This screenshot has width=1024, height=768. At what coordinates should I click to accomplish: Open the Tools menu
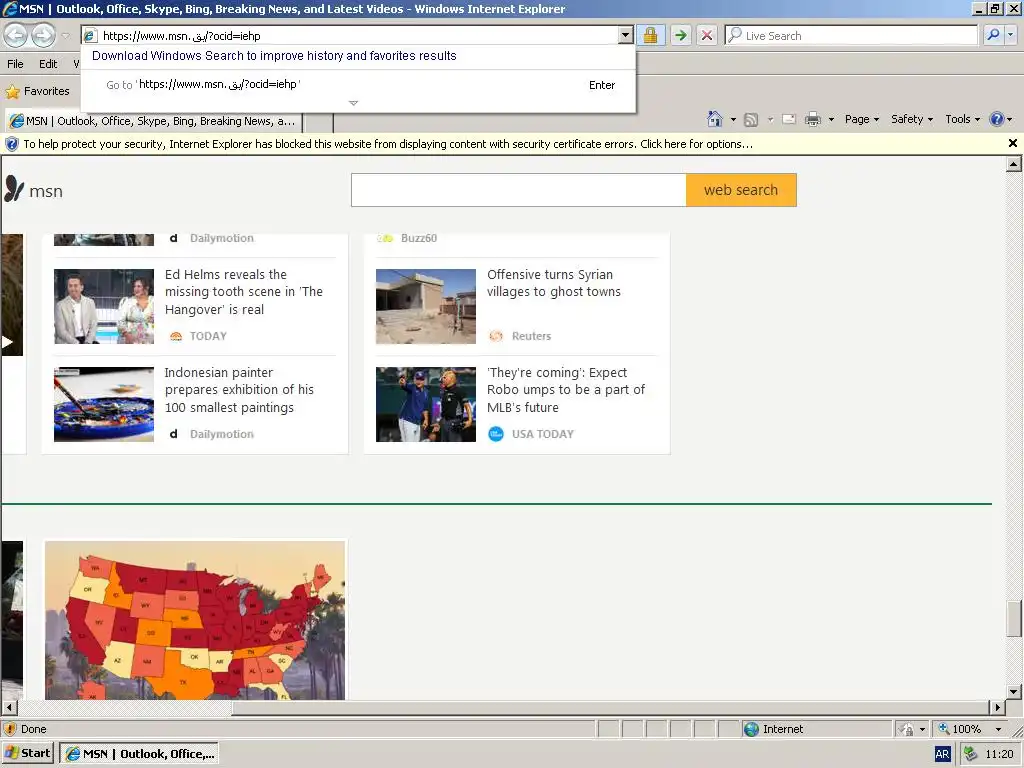tap(963, 120)
